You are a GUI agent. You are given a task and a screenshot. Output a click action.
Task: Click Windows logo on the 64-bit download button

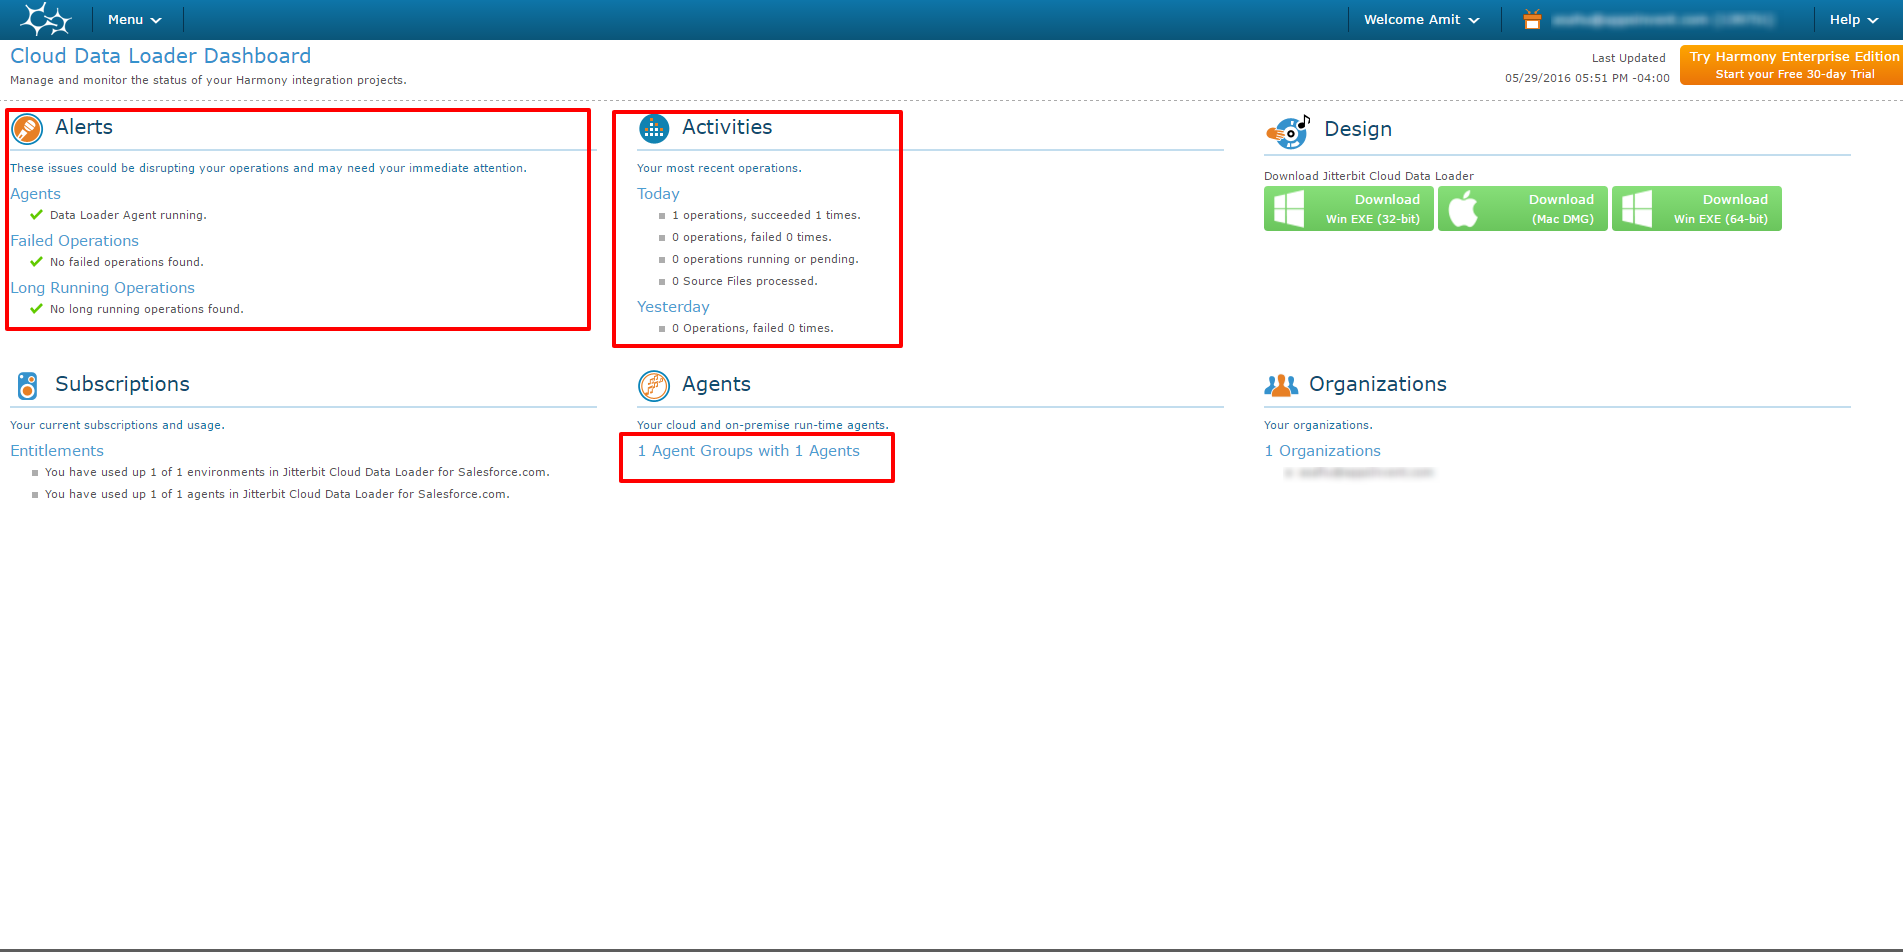(1637, 209)
